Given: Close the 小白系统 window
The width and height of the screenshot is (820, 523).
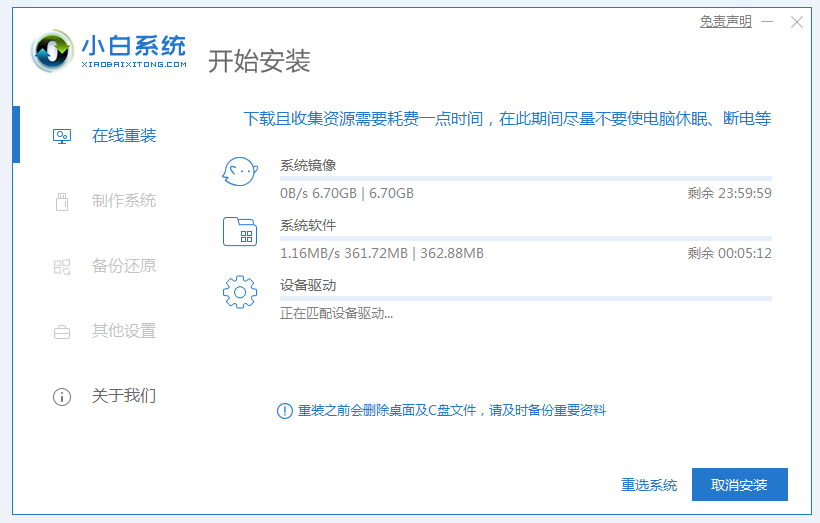Looking at the screenshot, I should click(797, 22).
